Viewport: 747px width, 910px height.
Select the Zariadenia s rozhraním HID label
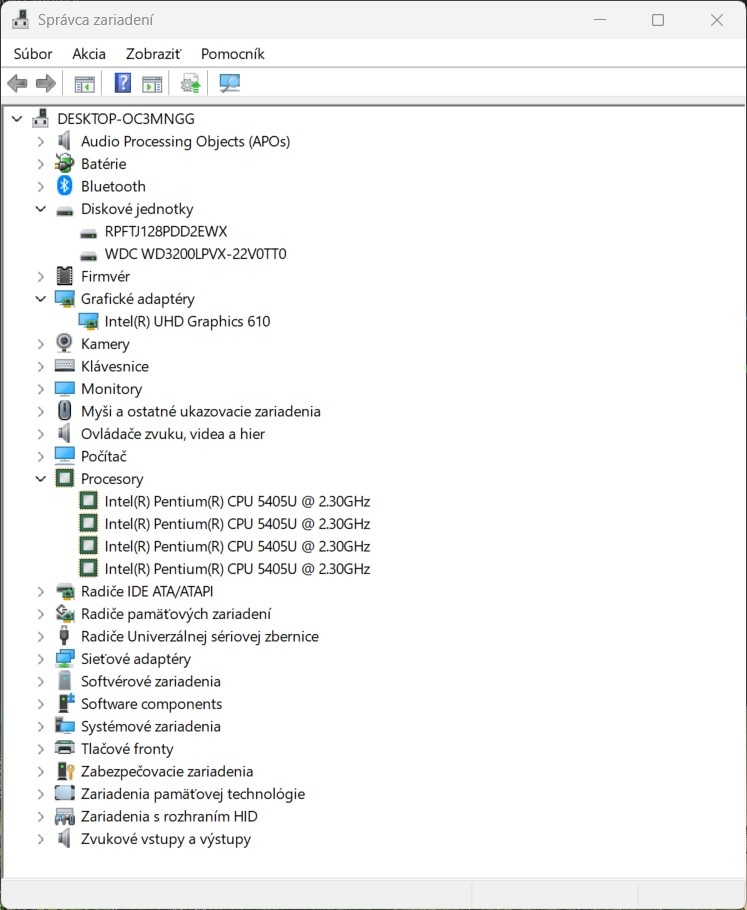pyautogui.click(x=169, y=817)
